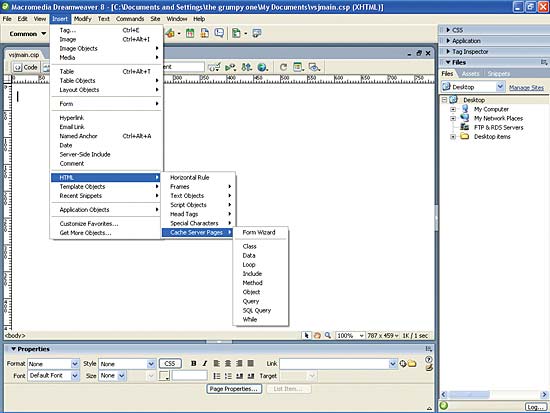
Task: Choose Horizontal Rule from HTML submenu
Action: click(x=198, y=177)
